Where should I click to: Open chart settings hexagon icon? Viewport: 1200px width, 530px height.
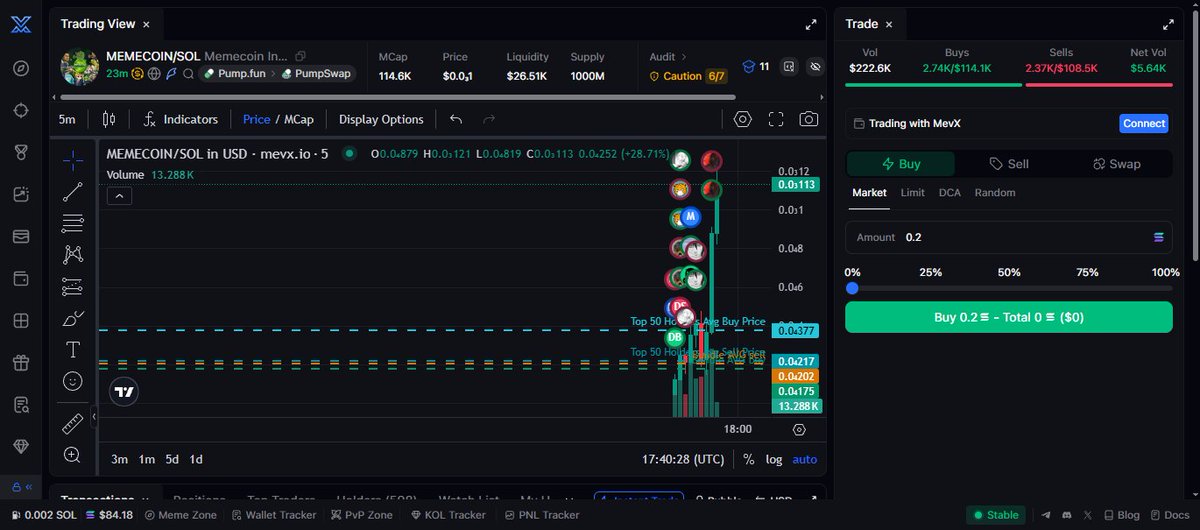pyautogui.click(x=742, y=119)
